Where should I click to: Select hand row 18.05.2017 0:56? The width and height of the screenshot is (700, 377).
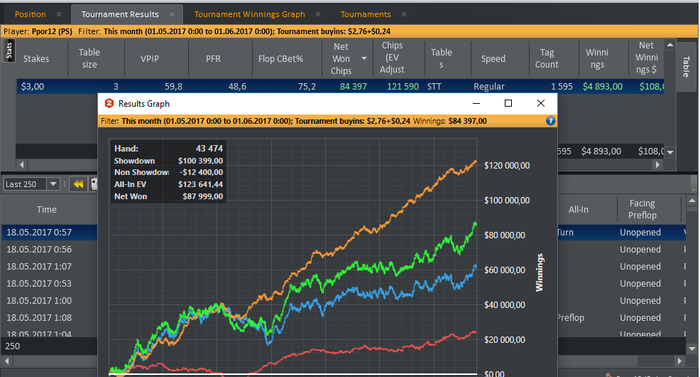pos(49,249)
